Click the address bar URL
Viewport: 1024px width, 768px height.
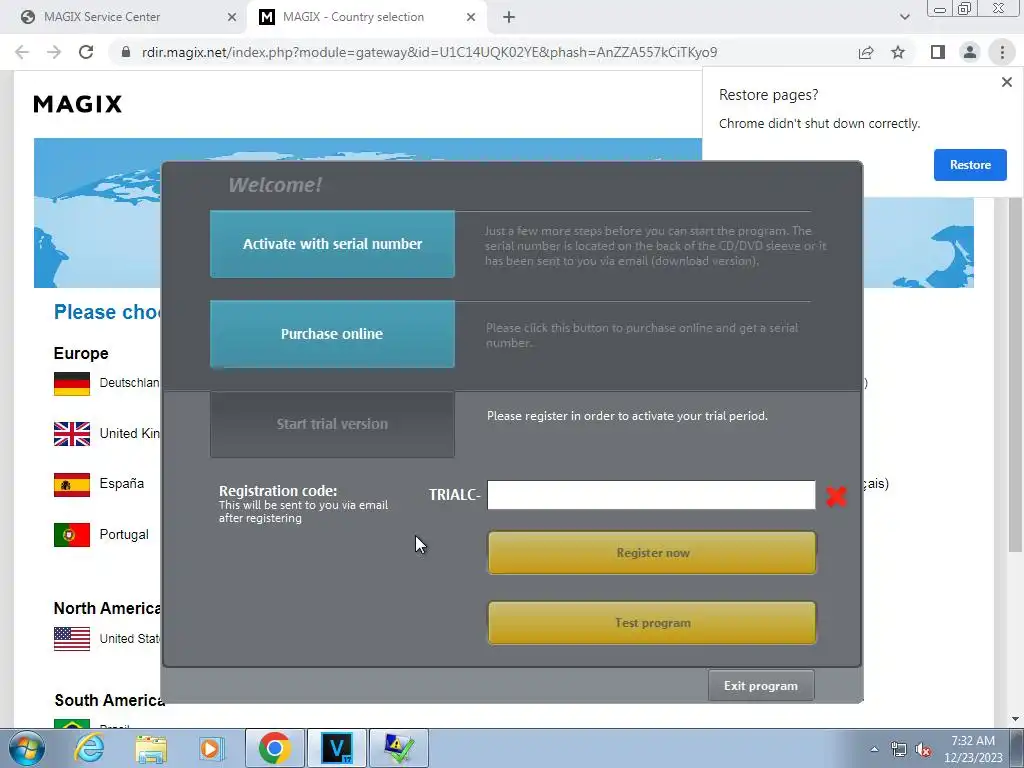429,52
